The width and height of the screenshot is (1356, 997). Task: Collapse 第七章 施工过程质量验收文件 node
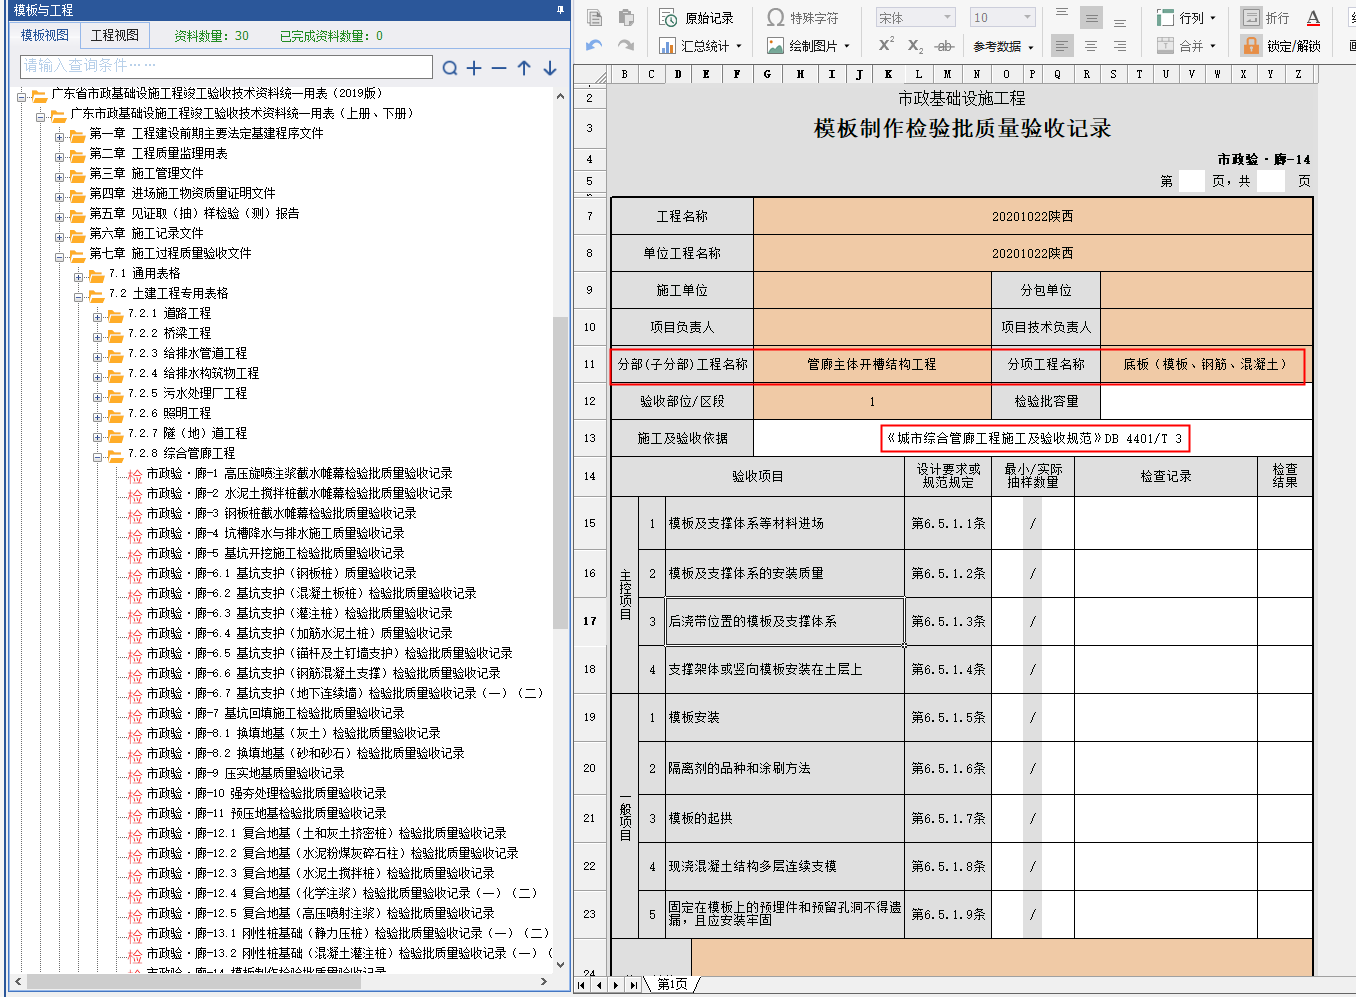pos(59,257)
